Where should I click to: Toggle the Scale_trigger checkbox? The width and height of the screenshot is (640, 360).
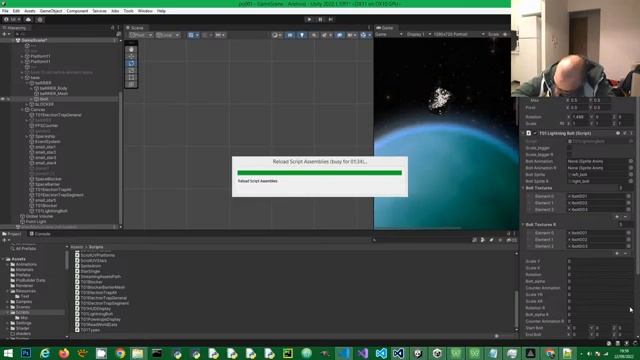coord(570,148)
